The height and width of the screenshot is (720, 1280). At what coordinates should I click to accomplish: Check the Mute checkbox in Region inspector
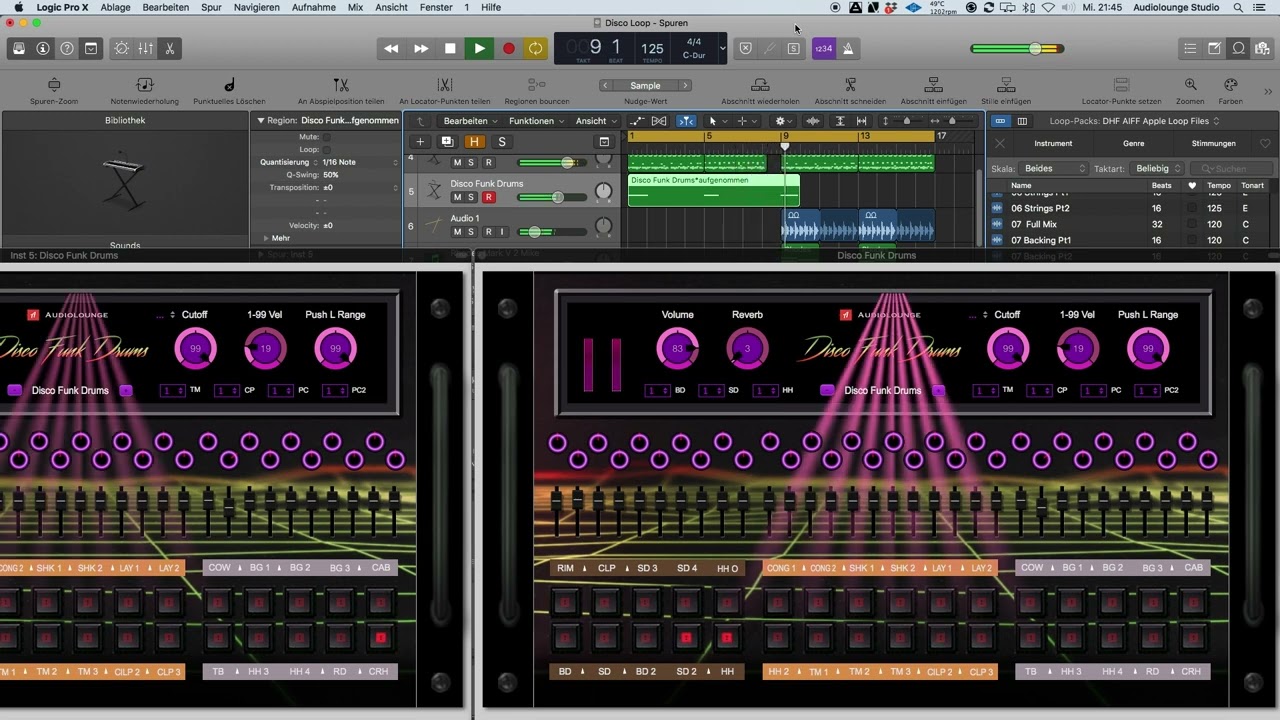coord(326,137)
